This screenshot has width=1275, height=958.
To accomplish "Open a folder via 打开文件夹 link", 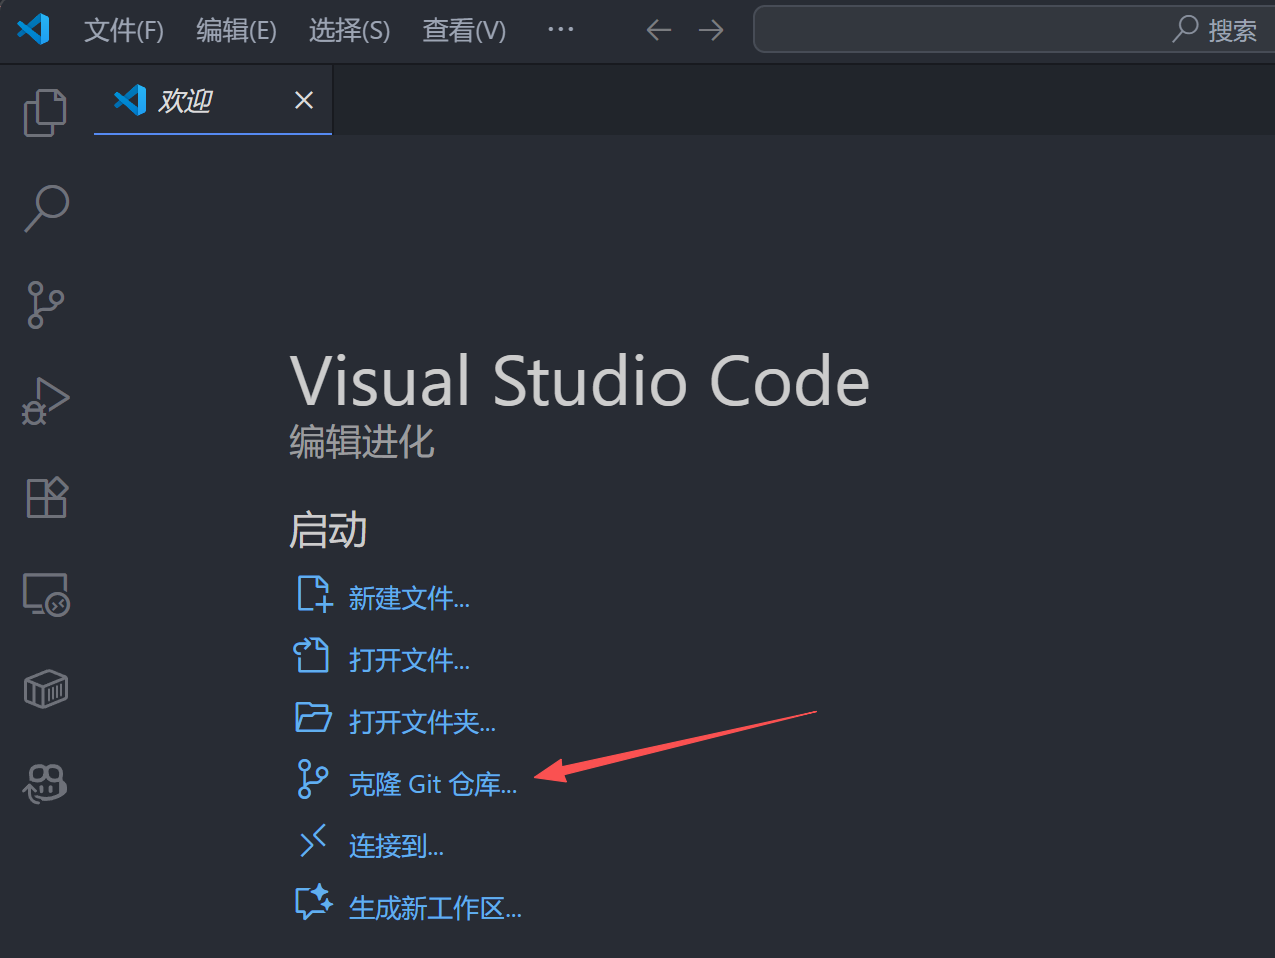I will [x=421, y=721].
